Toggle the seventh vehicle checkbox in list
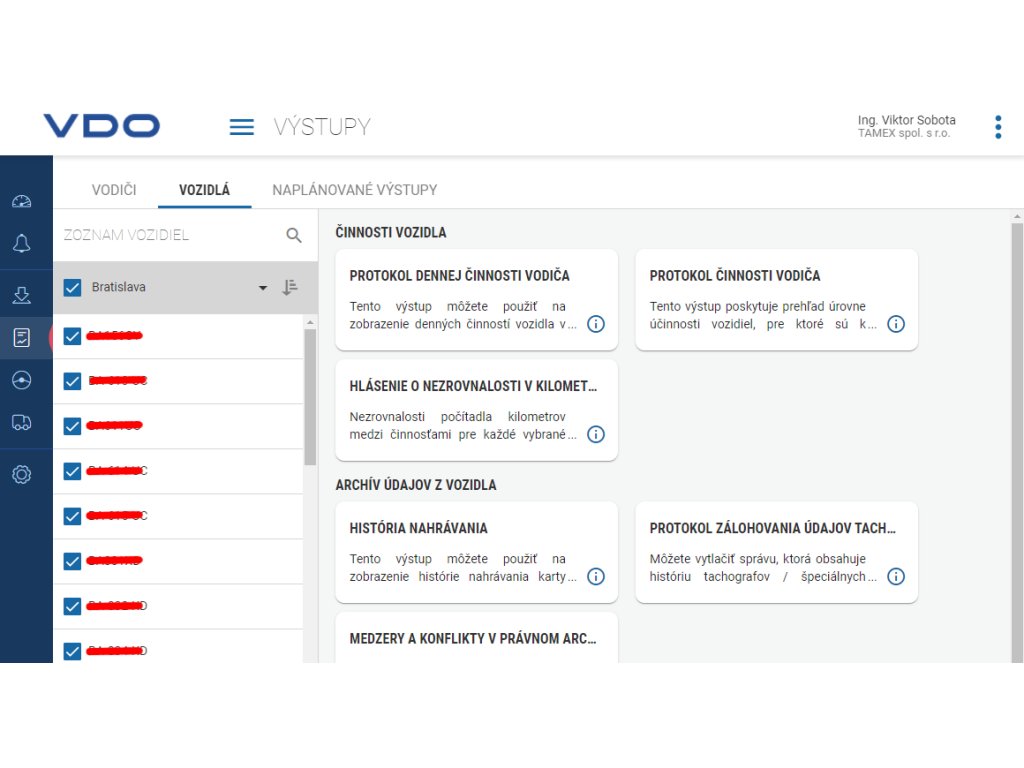 72,607
